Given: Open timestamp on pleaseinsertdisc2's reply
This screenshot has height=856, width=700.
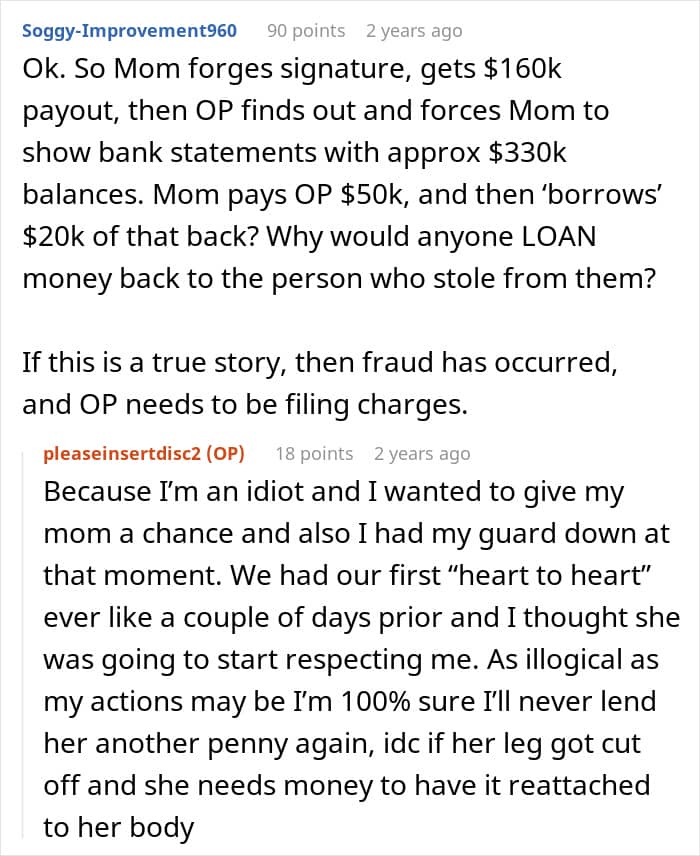Looking at the screenshot, I should (422, 454).
